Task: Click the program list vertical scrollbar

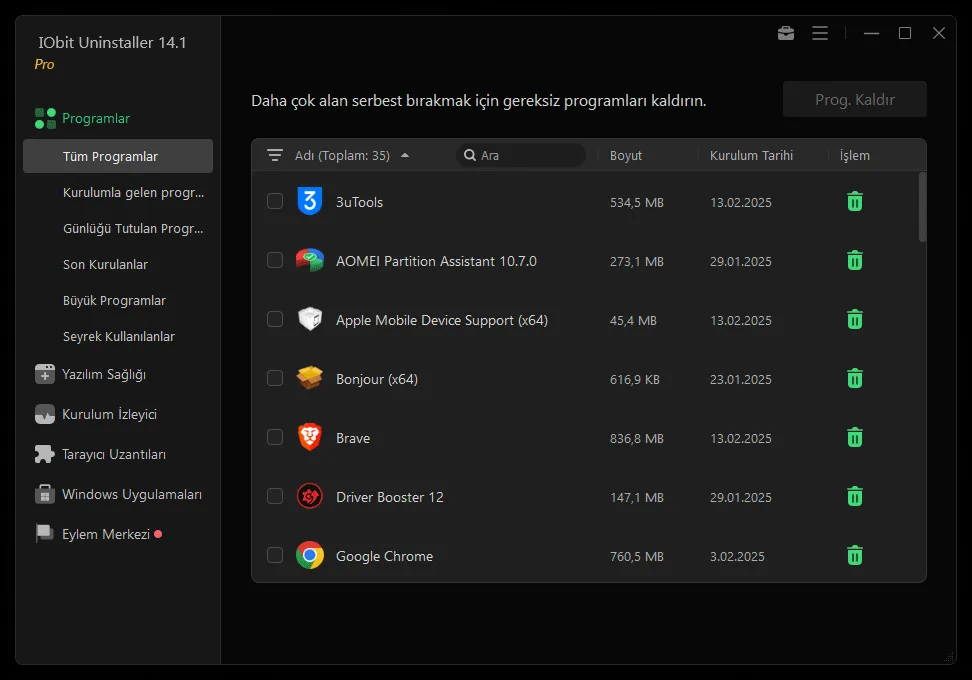Action: [922, 207]
